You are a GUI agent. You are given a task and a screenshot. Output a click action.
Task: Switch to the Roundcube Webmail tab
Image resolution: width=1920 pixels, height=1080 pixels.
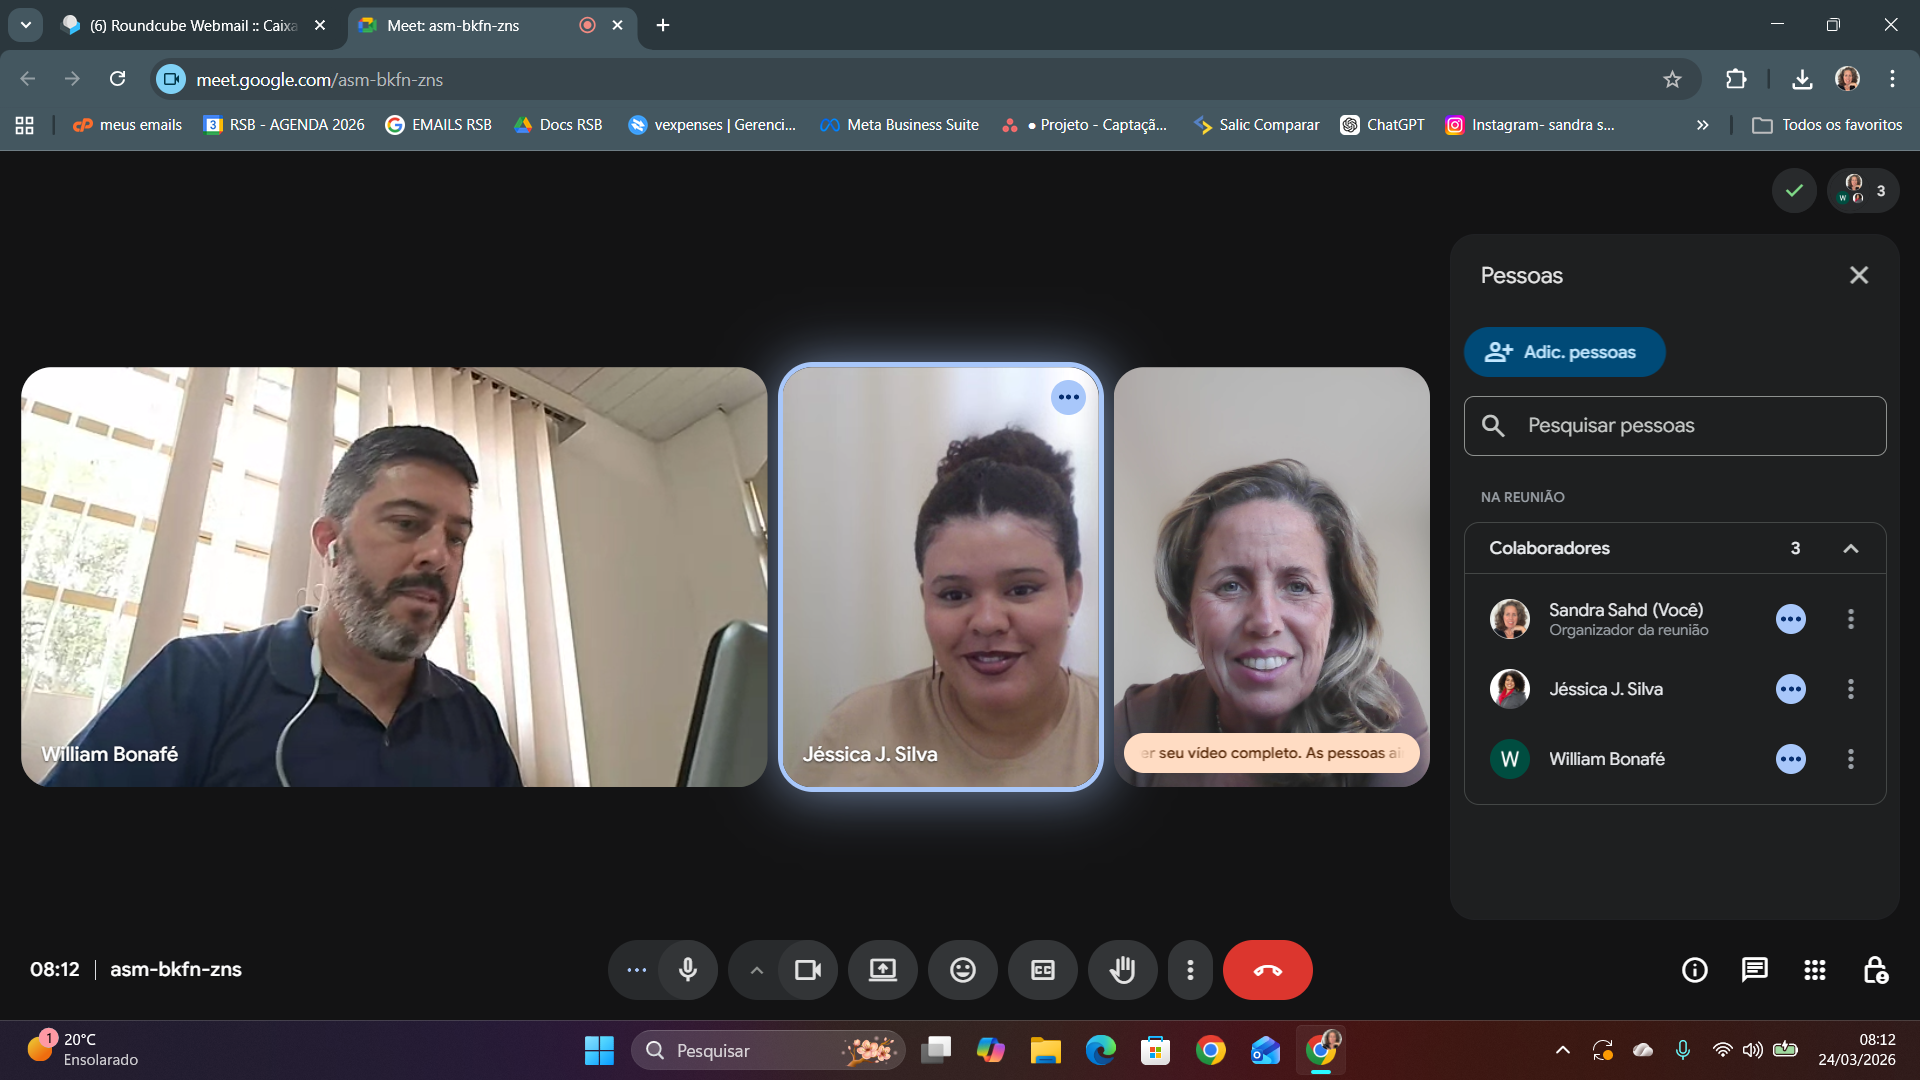(192, 25)
